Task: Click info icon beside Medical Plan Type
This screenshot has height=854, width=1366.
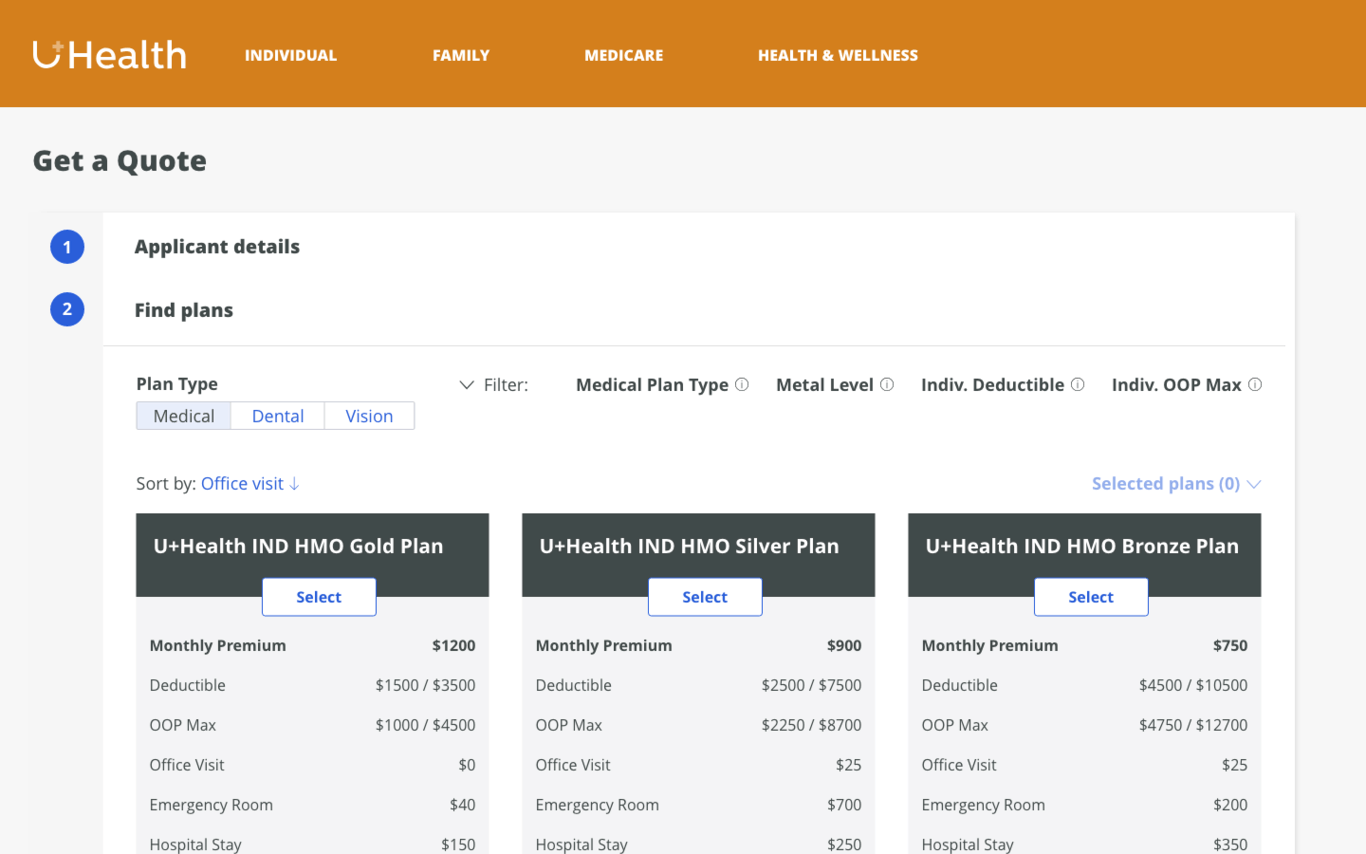Action: [742, 384]
